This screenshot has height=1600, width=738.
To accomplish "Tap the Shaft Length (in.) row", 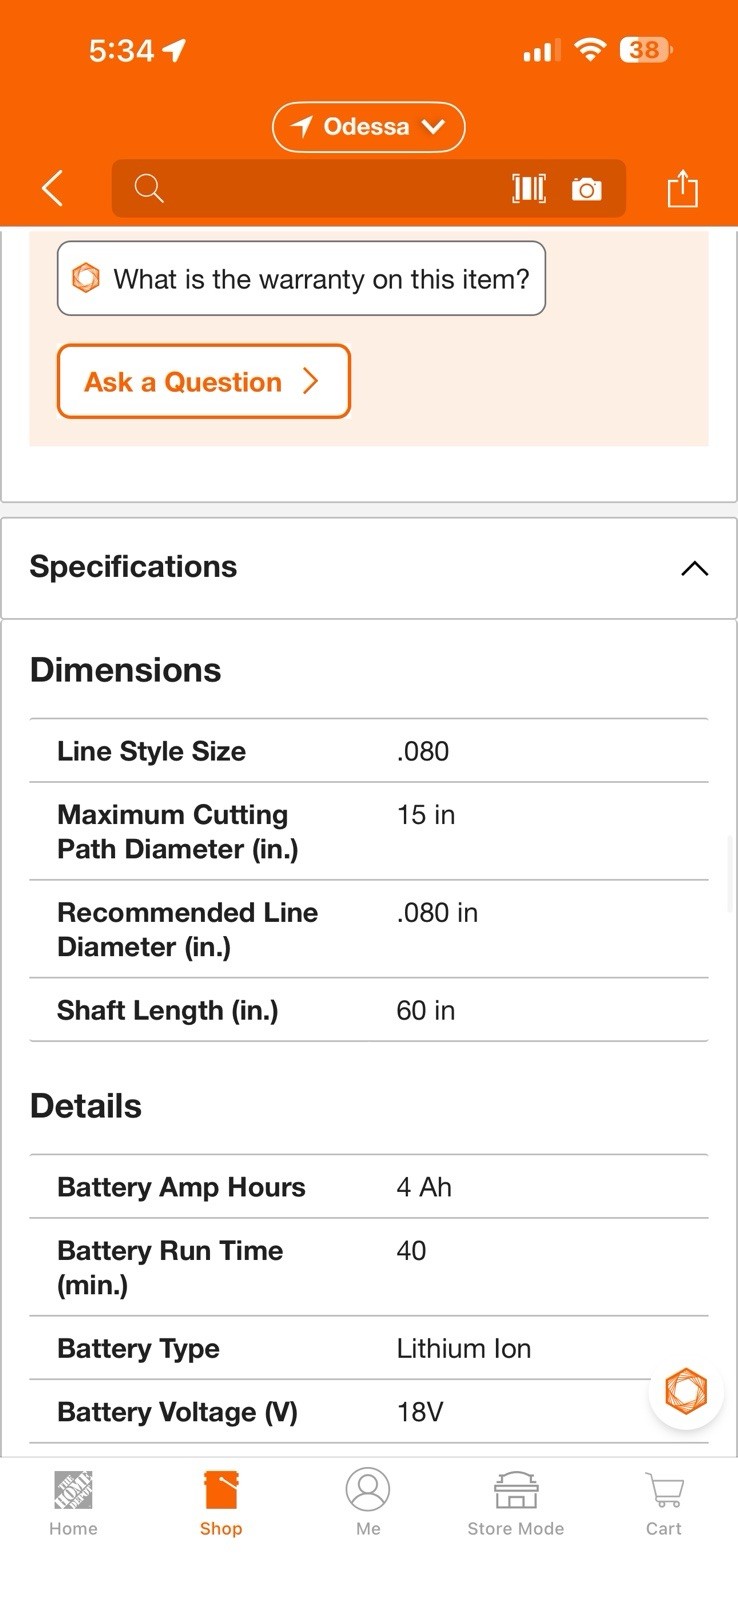I will (x=369, y=1010).
